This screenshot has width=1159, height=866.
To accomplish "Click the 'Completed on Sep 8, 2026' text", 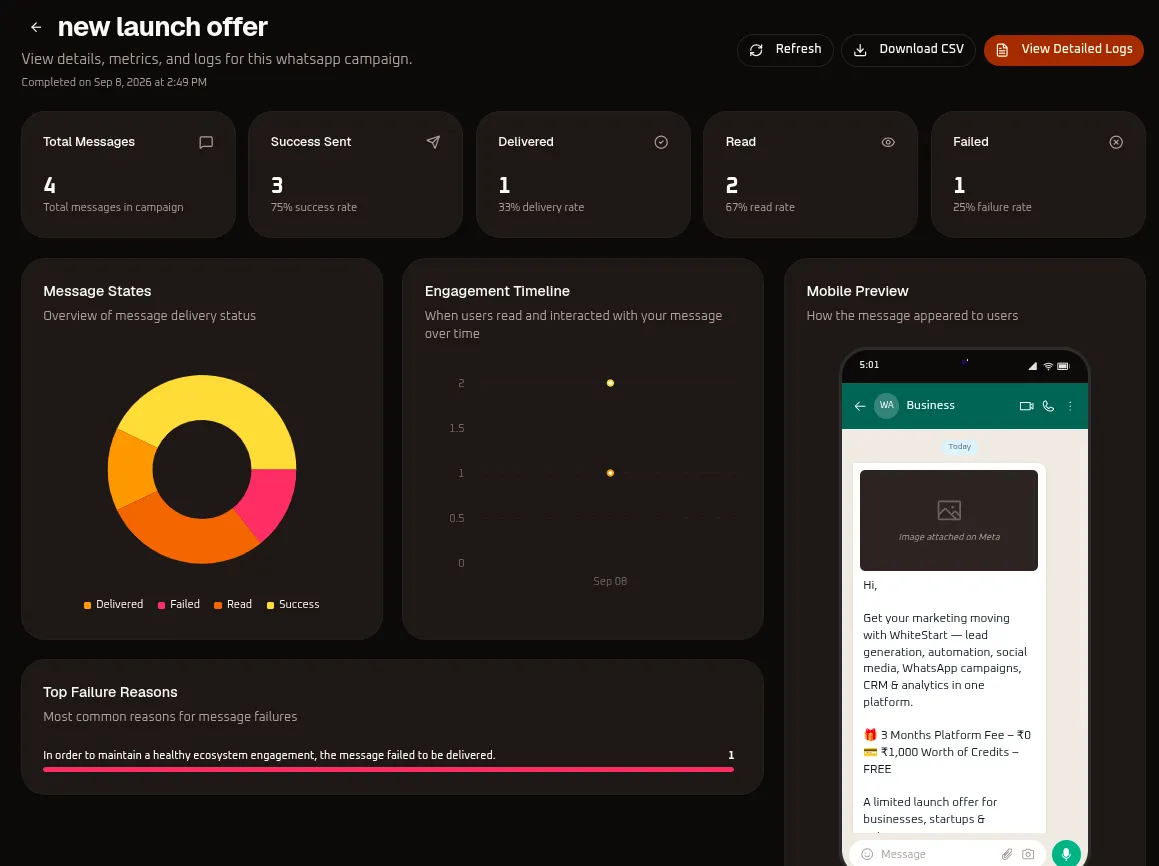I will [x=114, y=82].
